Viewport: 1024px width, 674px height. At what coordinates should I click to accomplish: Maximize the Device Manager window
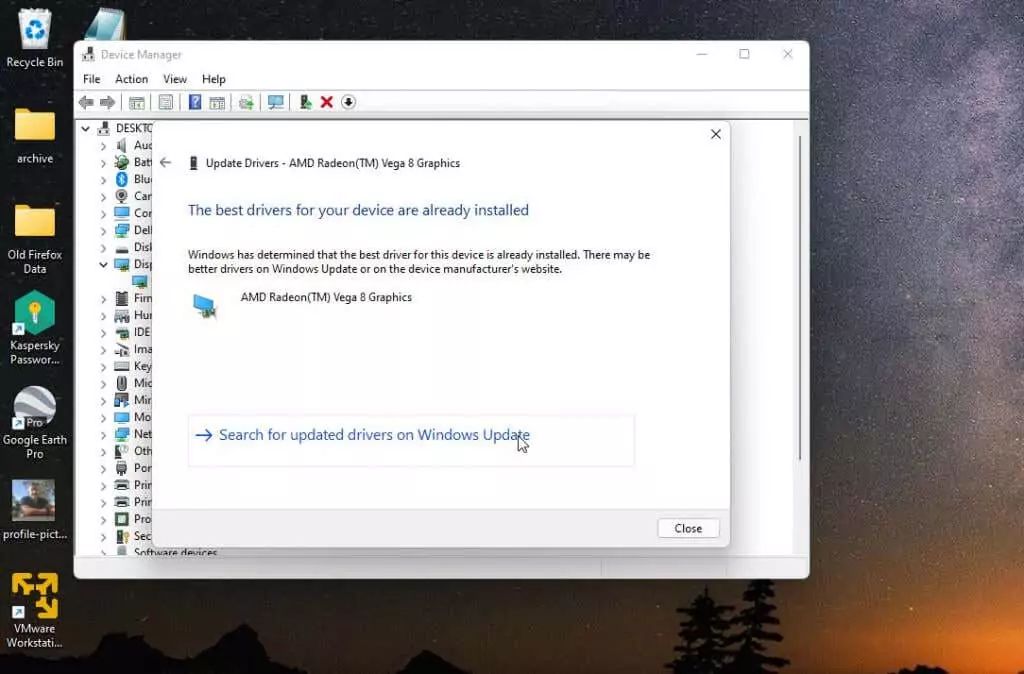point(744,54)
